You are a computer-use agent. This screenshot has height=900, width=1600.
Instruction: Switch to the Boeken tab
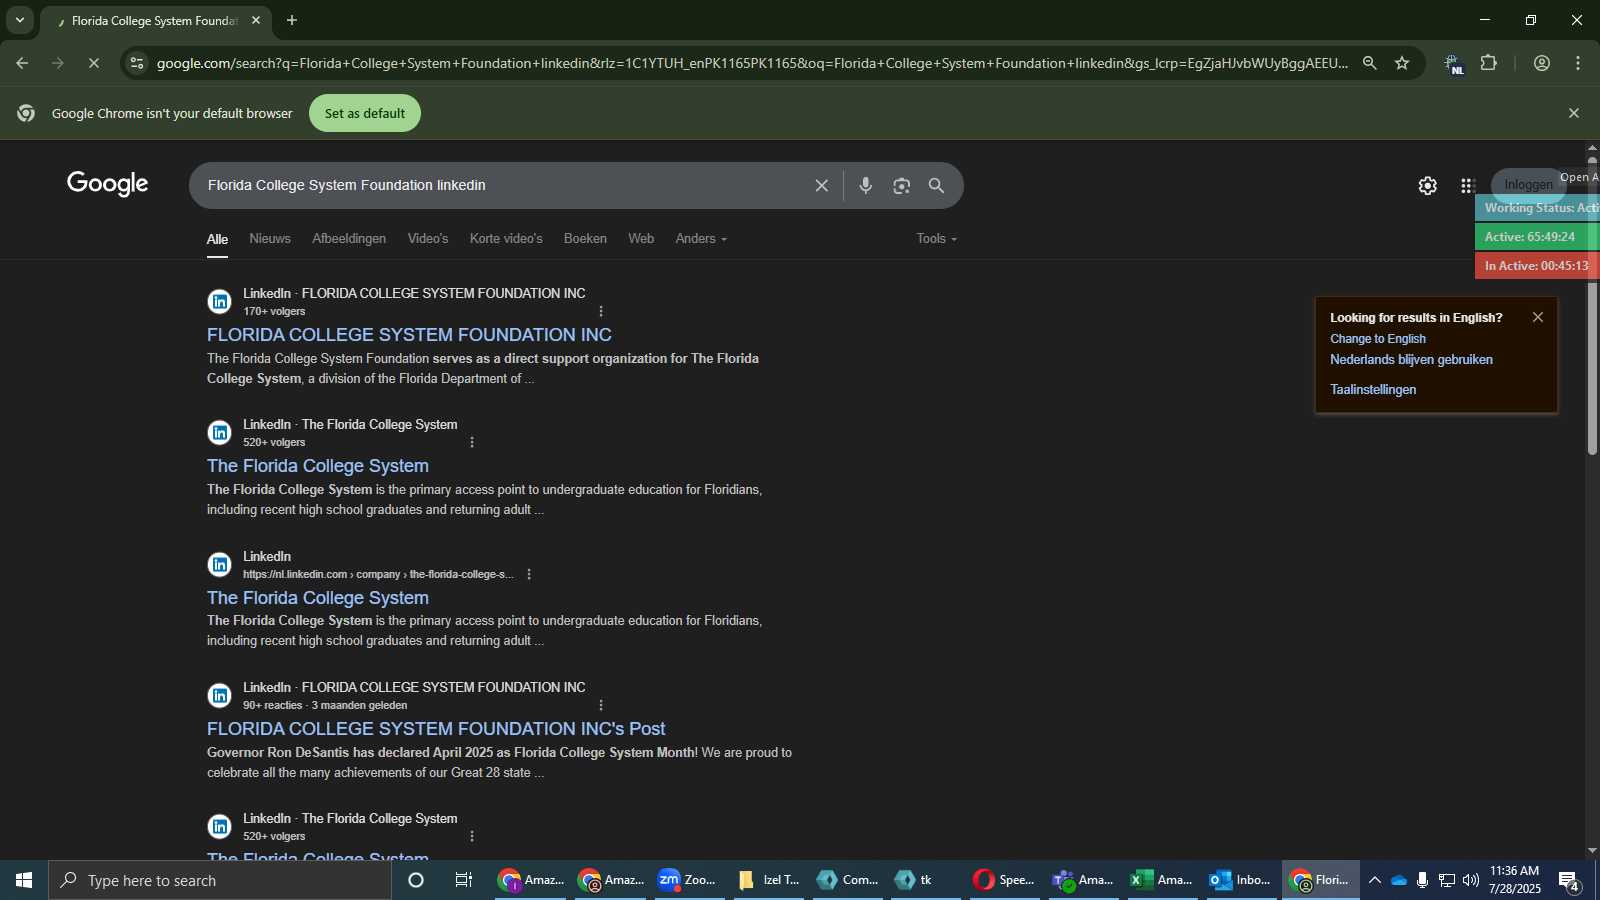585,238
